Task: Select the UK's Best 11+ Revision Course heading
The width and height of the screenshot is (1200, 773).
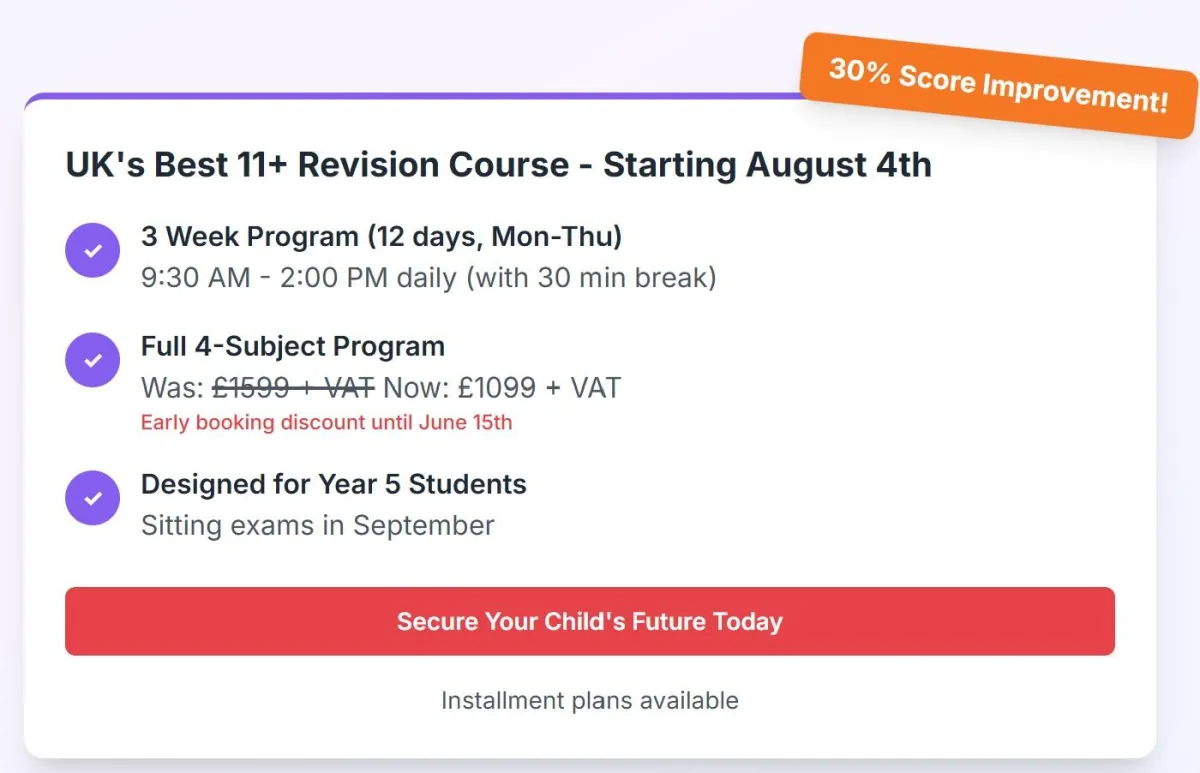Action: coord(498,164)
